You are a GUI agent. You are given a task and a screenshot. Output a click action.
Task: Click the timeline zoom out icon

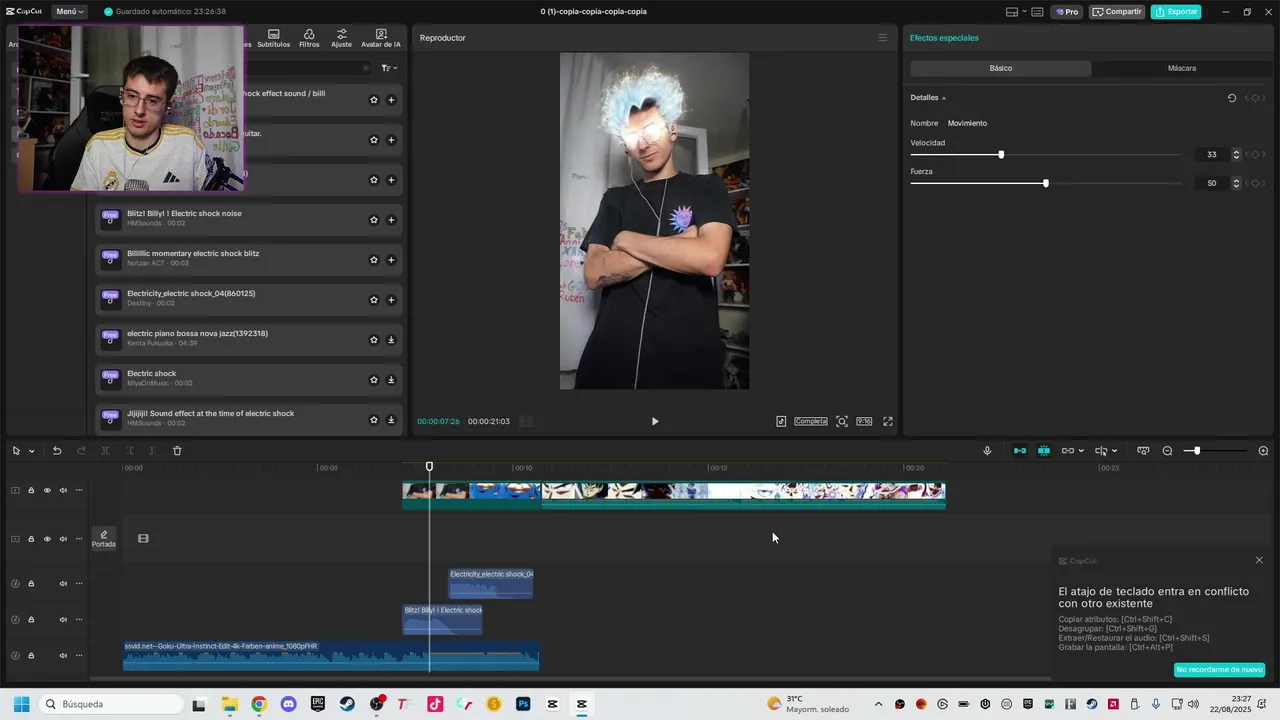tap(1167, 451)
